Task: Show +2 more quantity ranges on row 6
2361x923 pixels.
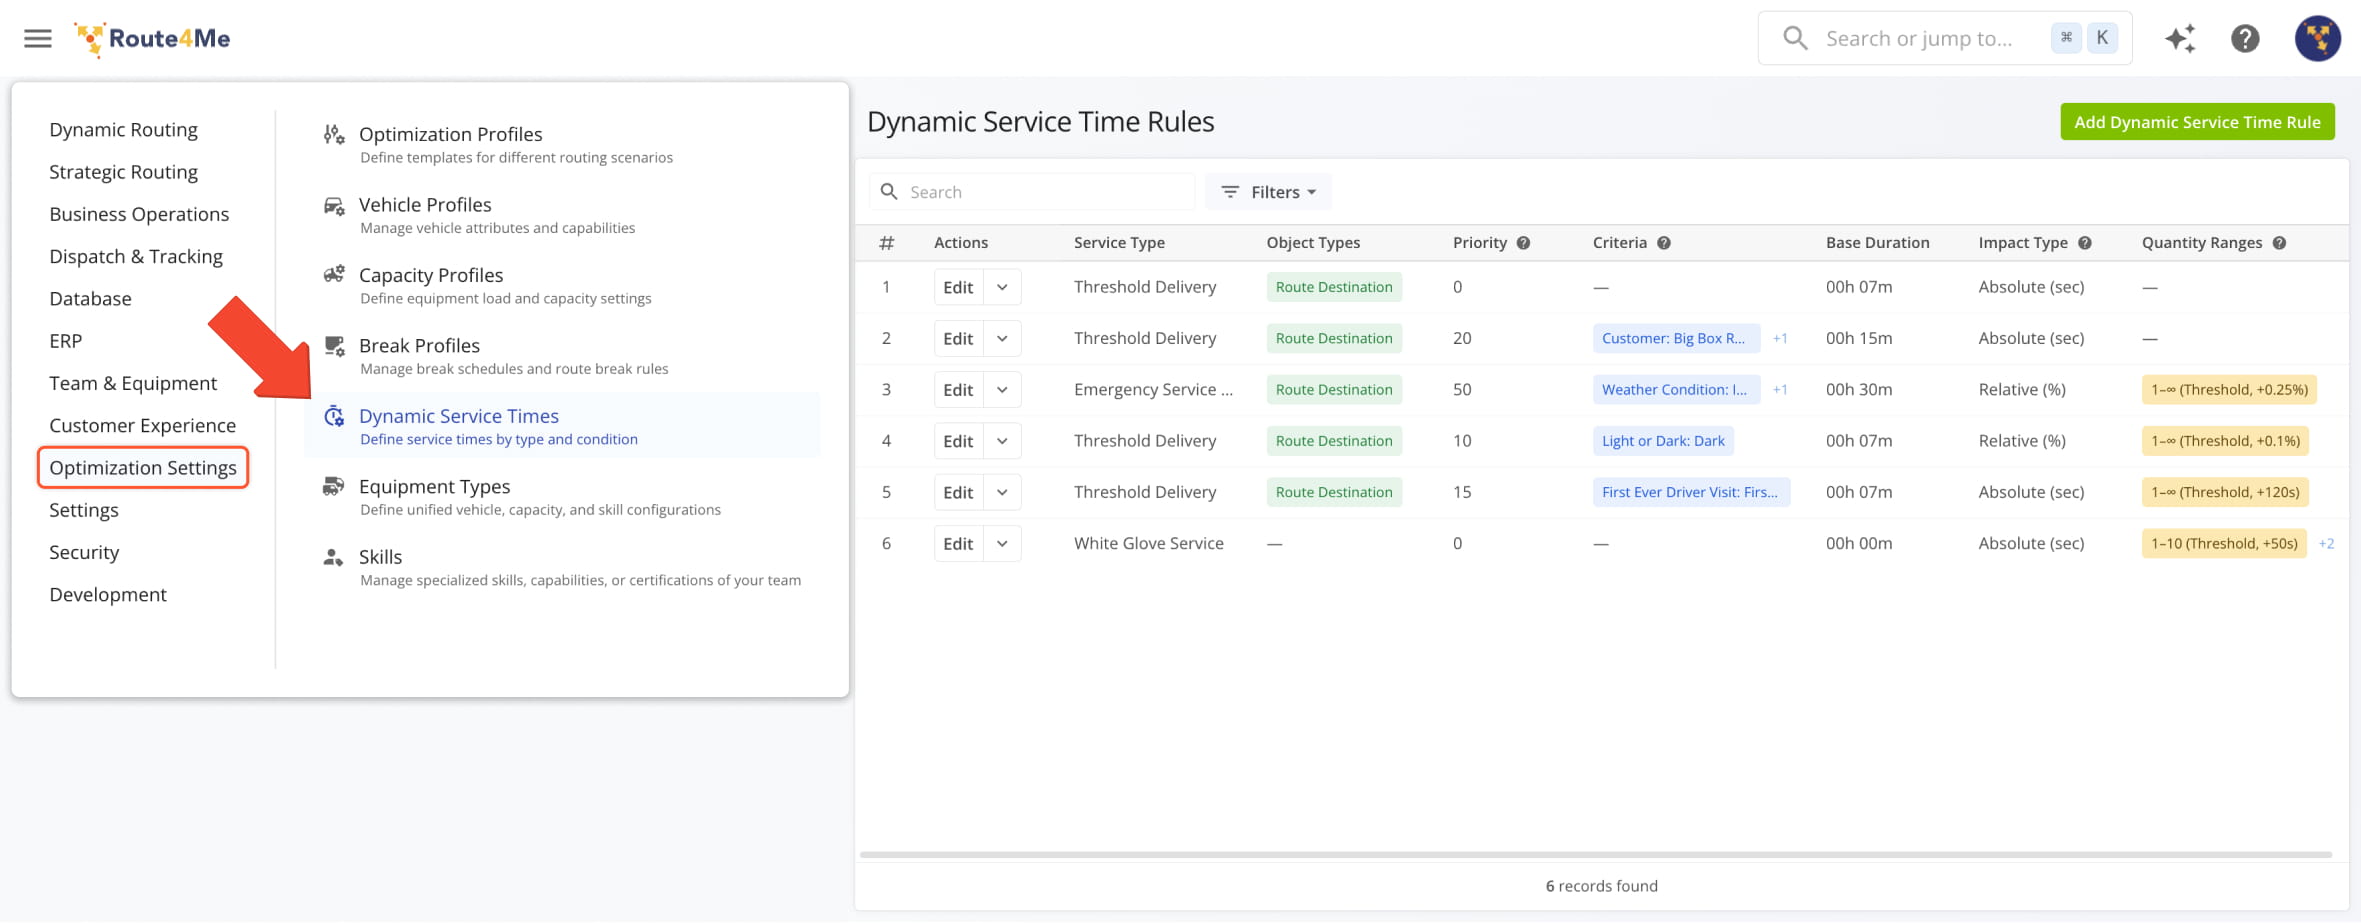Action: 2326,544
